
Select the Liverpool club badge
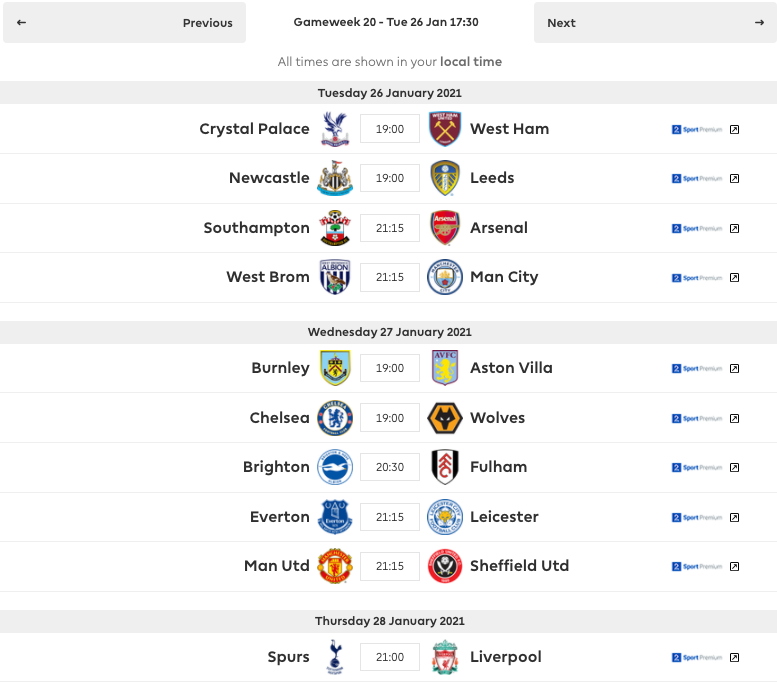tap(445, 657)
